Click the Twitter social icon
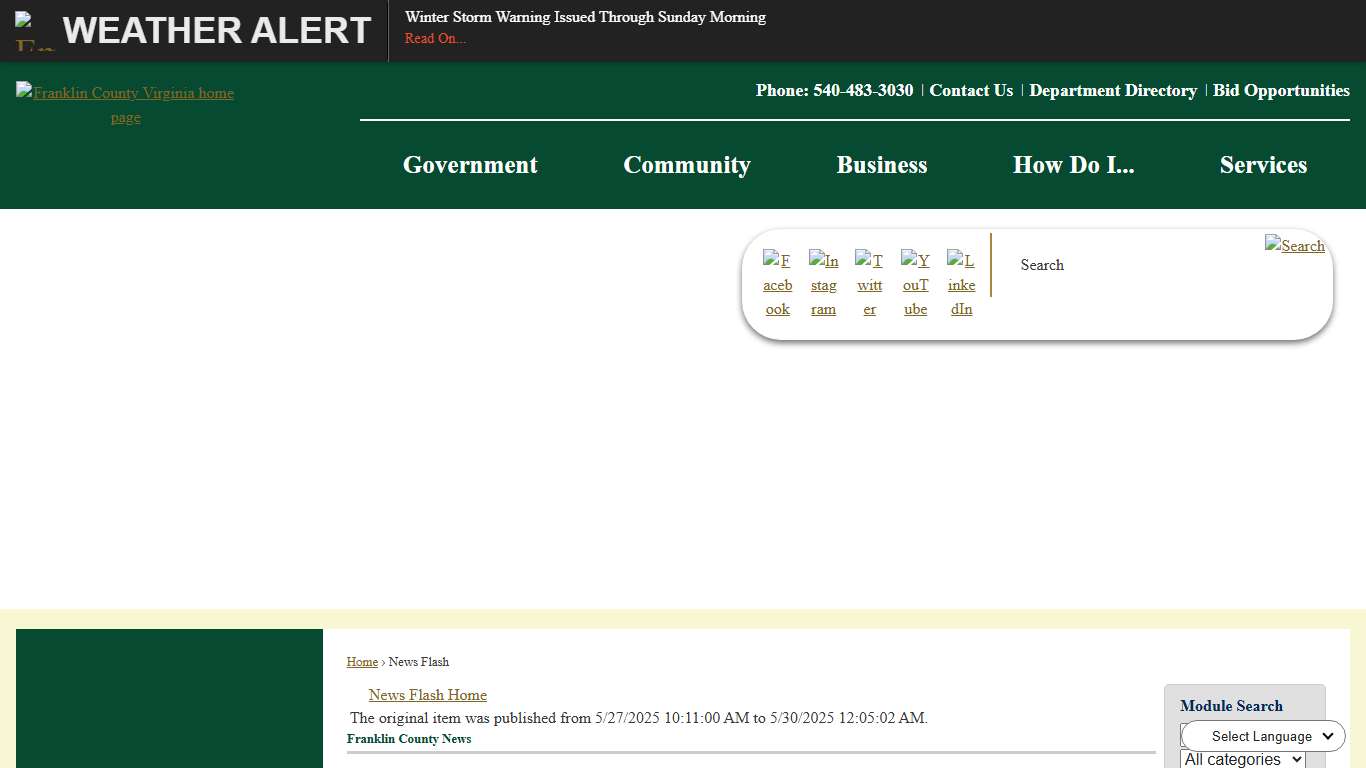 coord(869,284)
